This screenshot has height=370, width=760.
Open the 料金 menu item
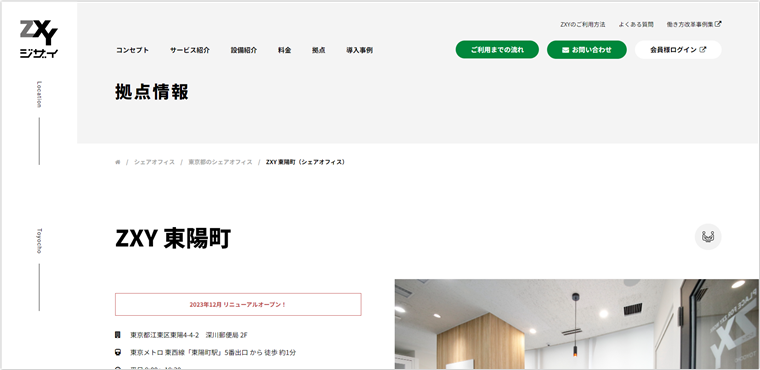tap(285, 50)
